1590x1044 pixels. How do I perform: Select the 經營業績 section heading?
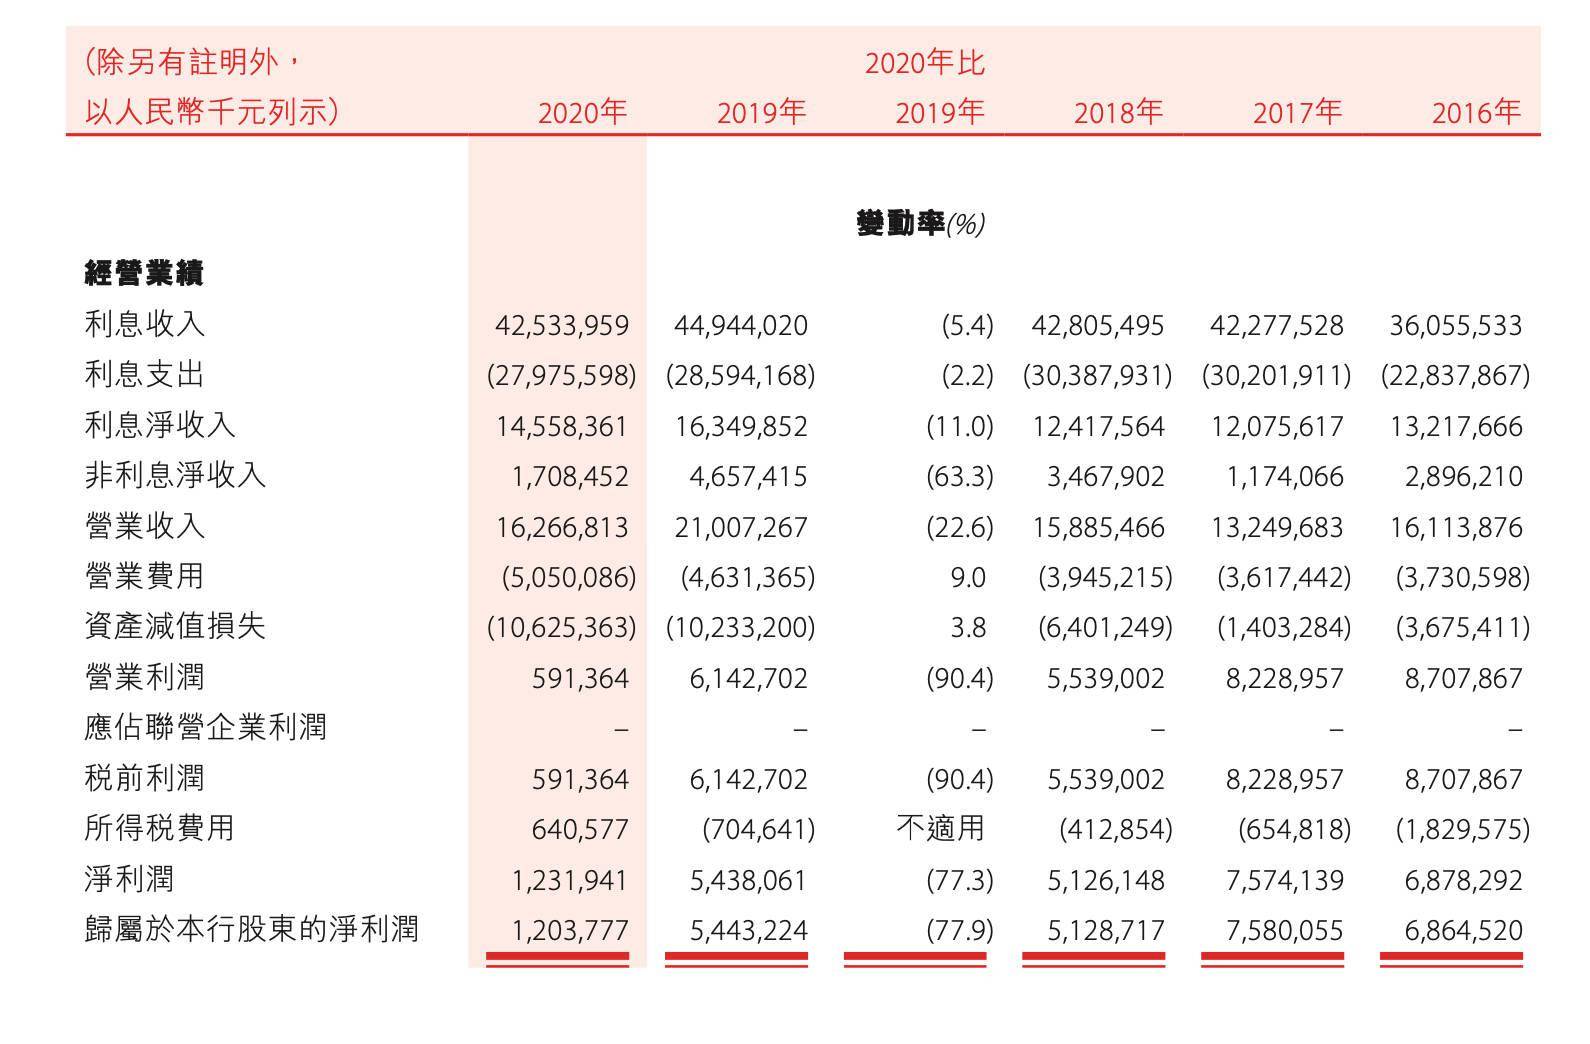click(145, 273)
